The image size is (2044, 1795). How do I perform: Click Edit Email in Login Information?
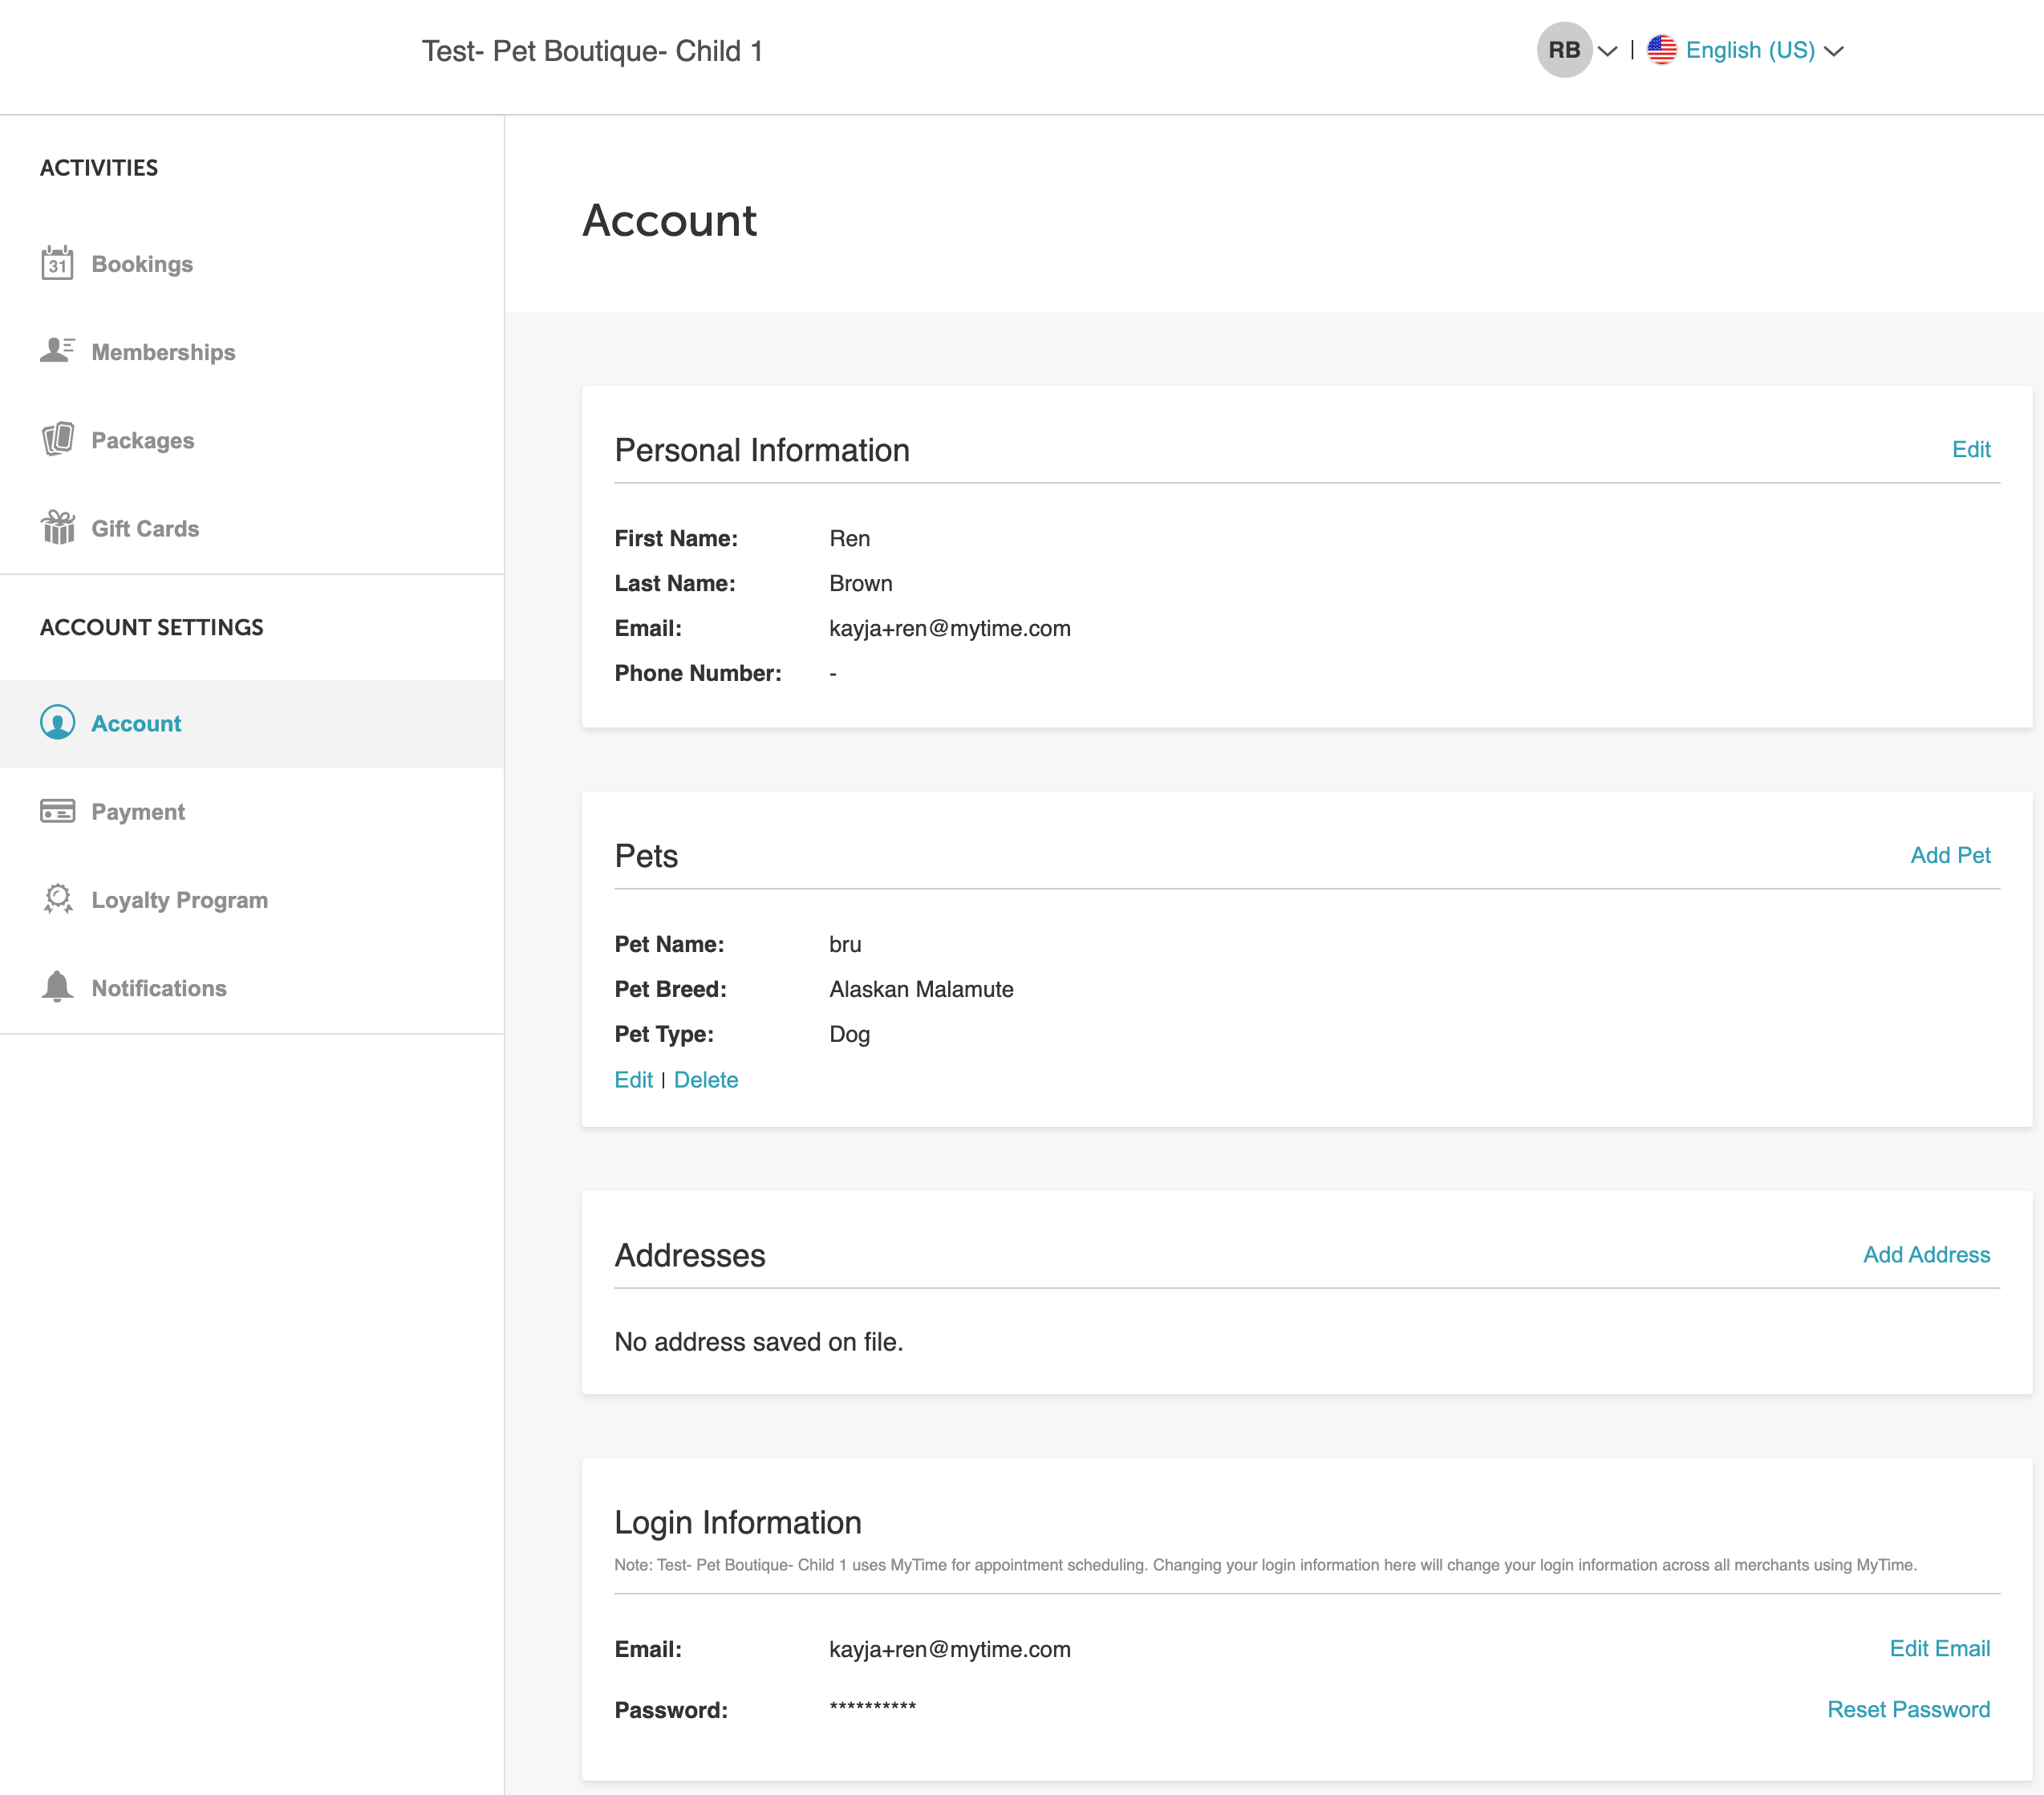coord(1938,1648)
